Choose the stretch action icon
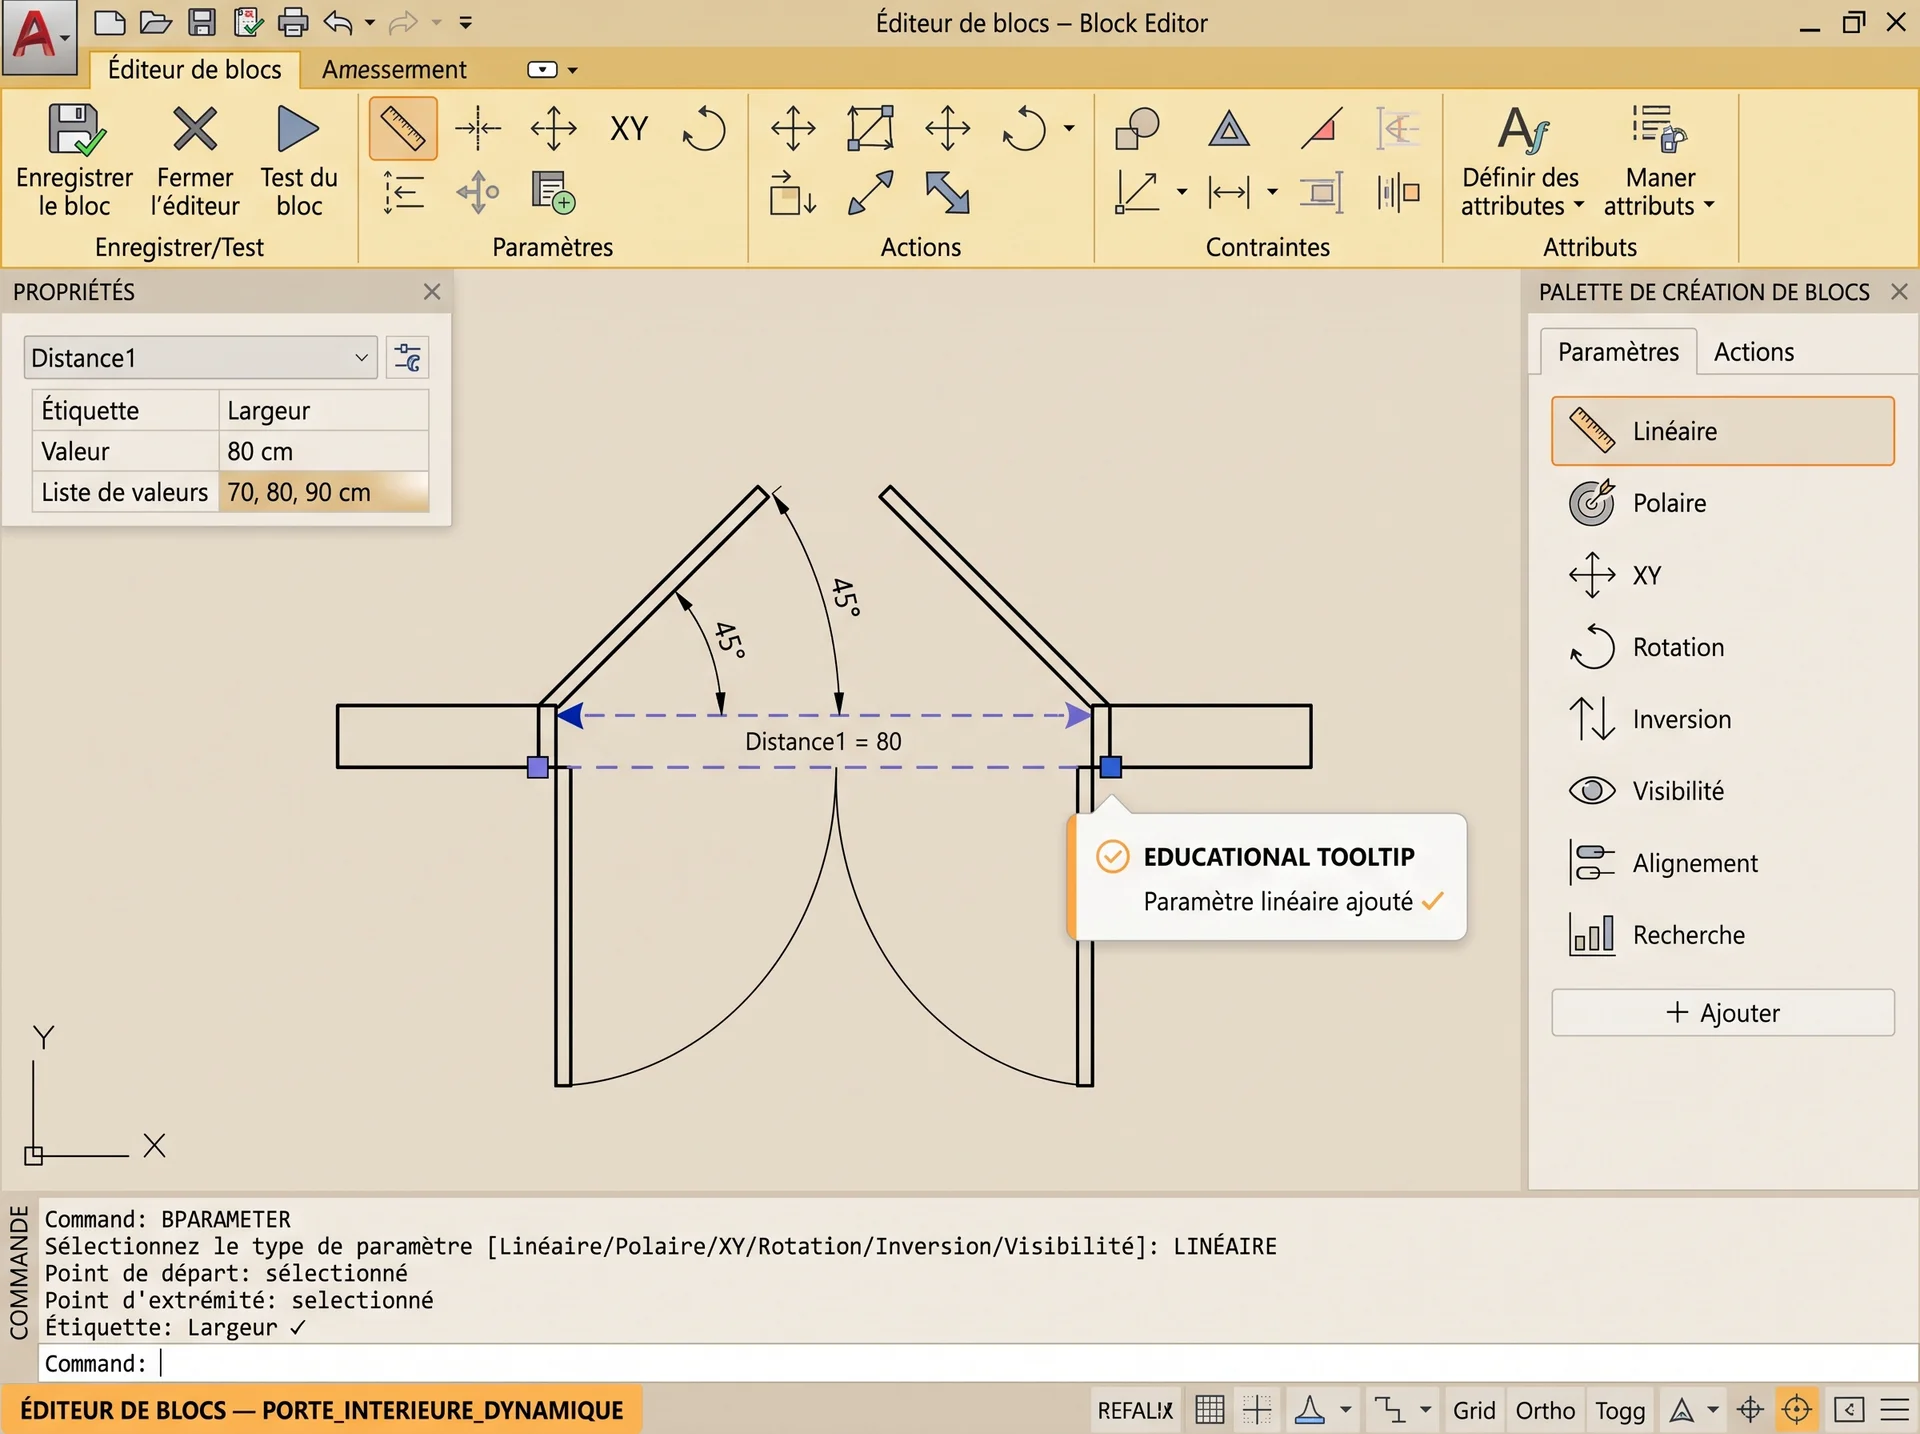The height and width of the screenshot is (1434, 1920). pyautogui.click(x=947, y=129)
